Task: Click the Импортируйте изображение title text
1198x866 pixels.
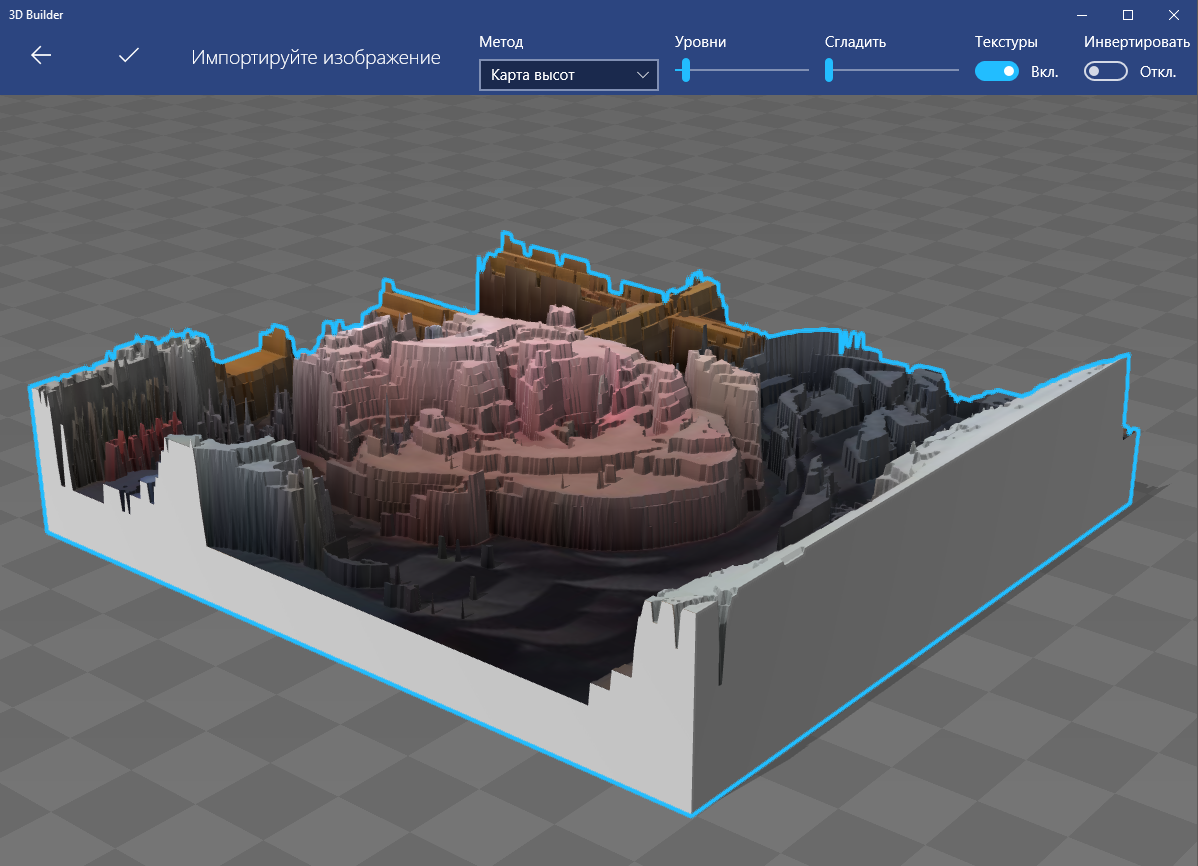Action: pos(316,57)
